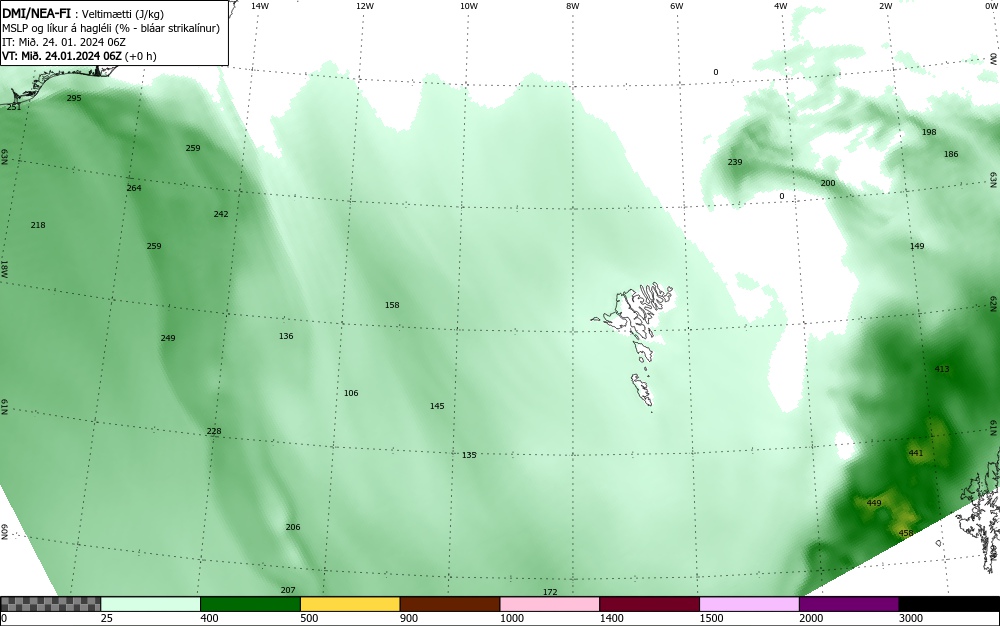Click the legend scale label 3000
The width and height of the screenshot is (1000, 626).
[911, 618]
